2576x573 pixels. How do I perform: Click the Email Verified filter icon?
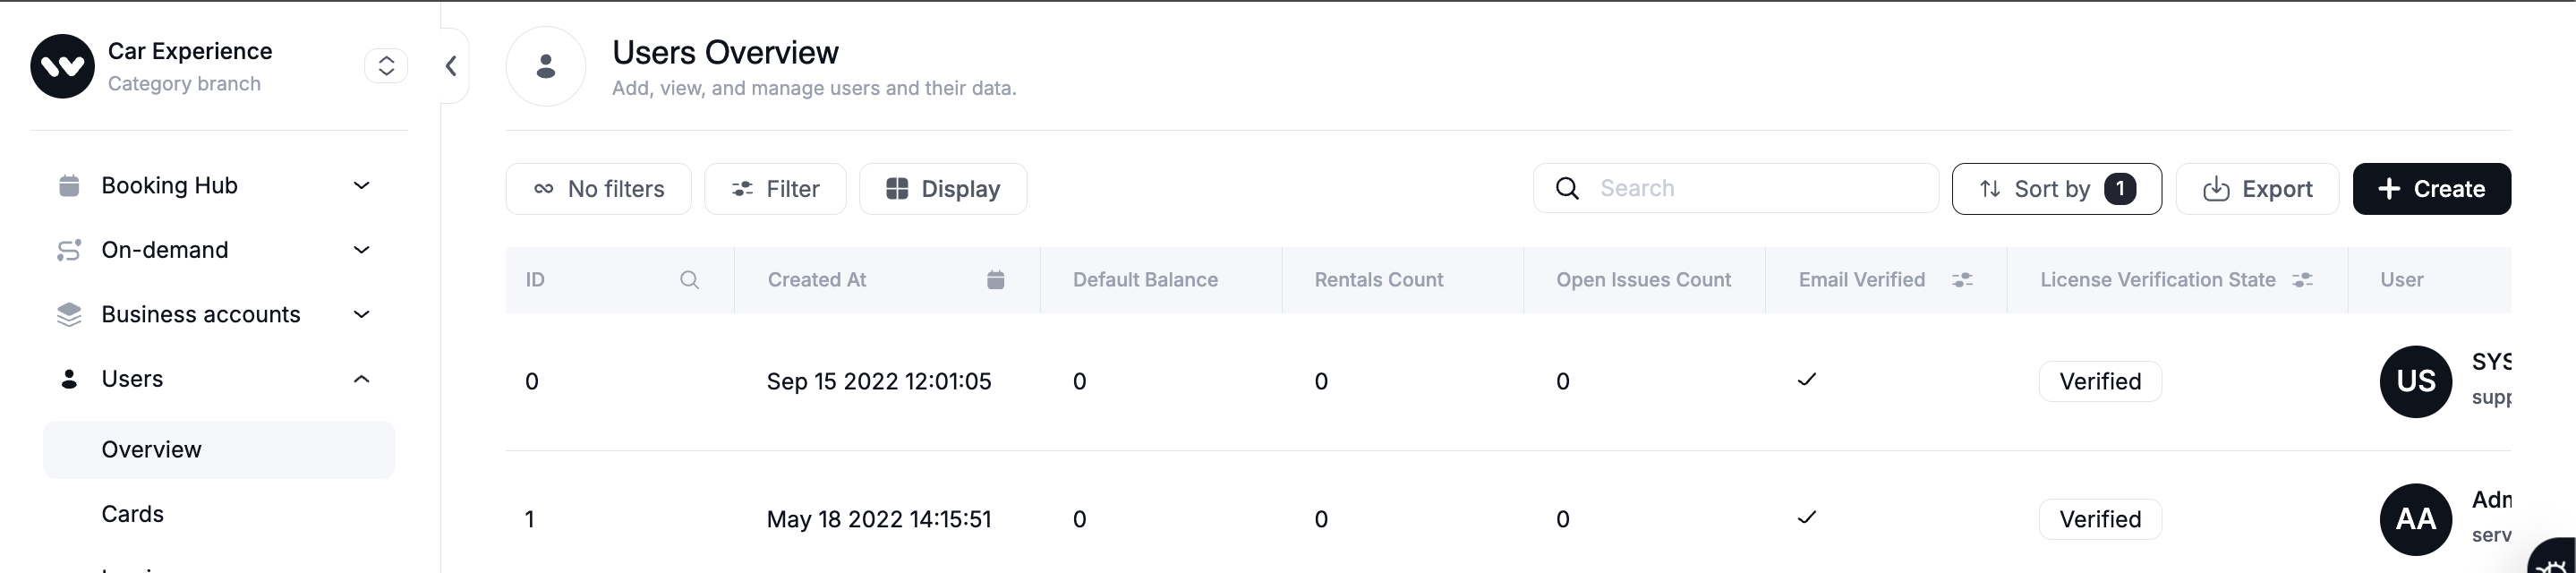[x=1962, y=280]
